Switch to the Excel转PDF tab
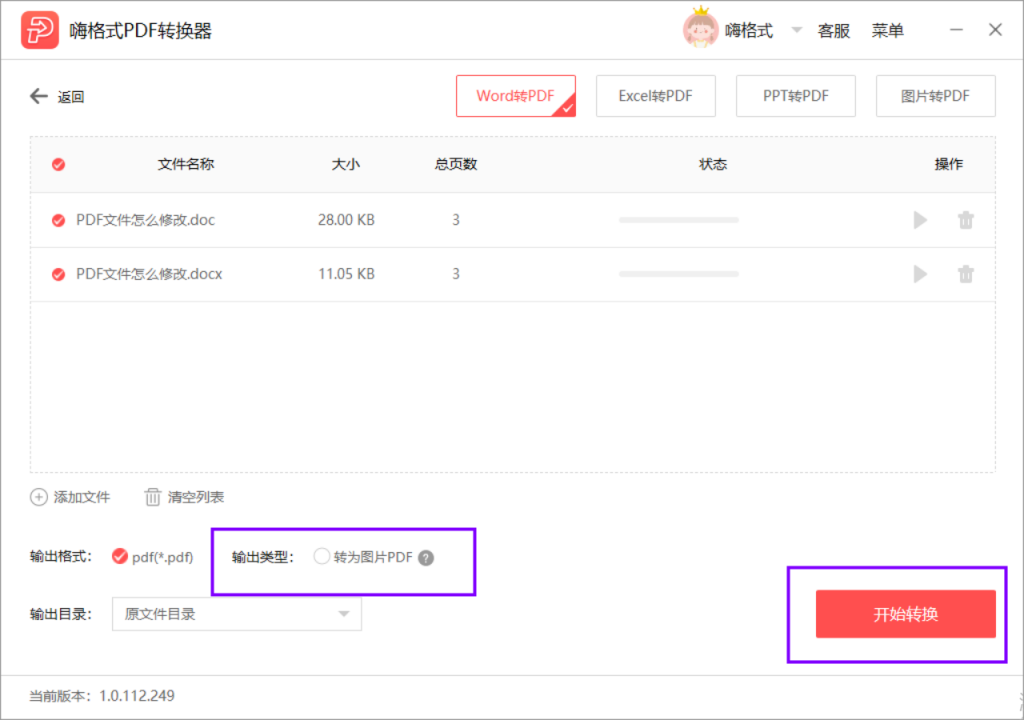Image resolution: width=1024 pixels, height=720 pixels. 656,96
